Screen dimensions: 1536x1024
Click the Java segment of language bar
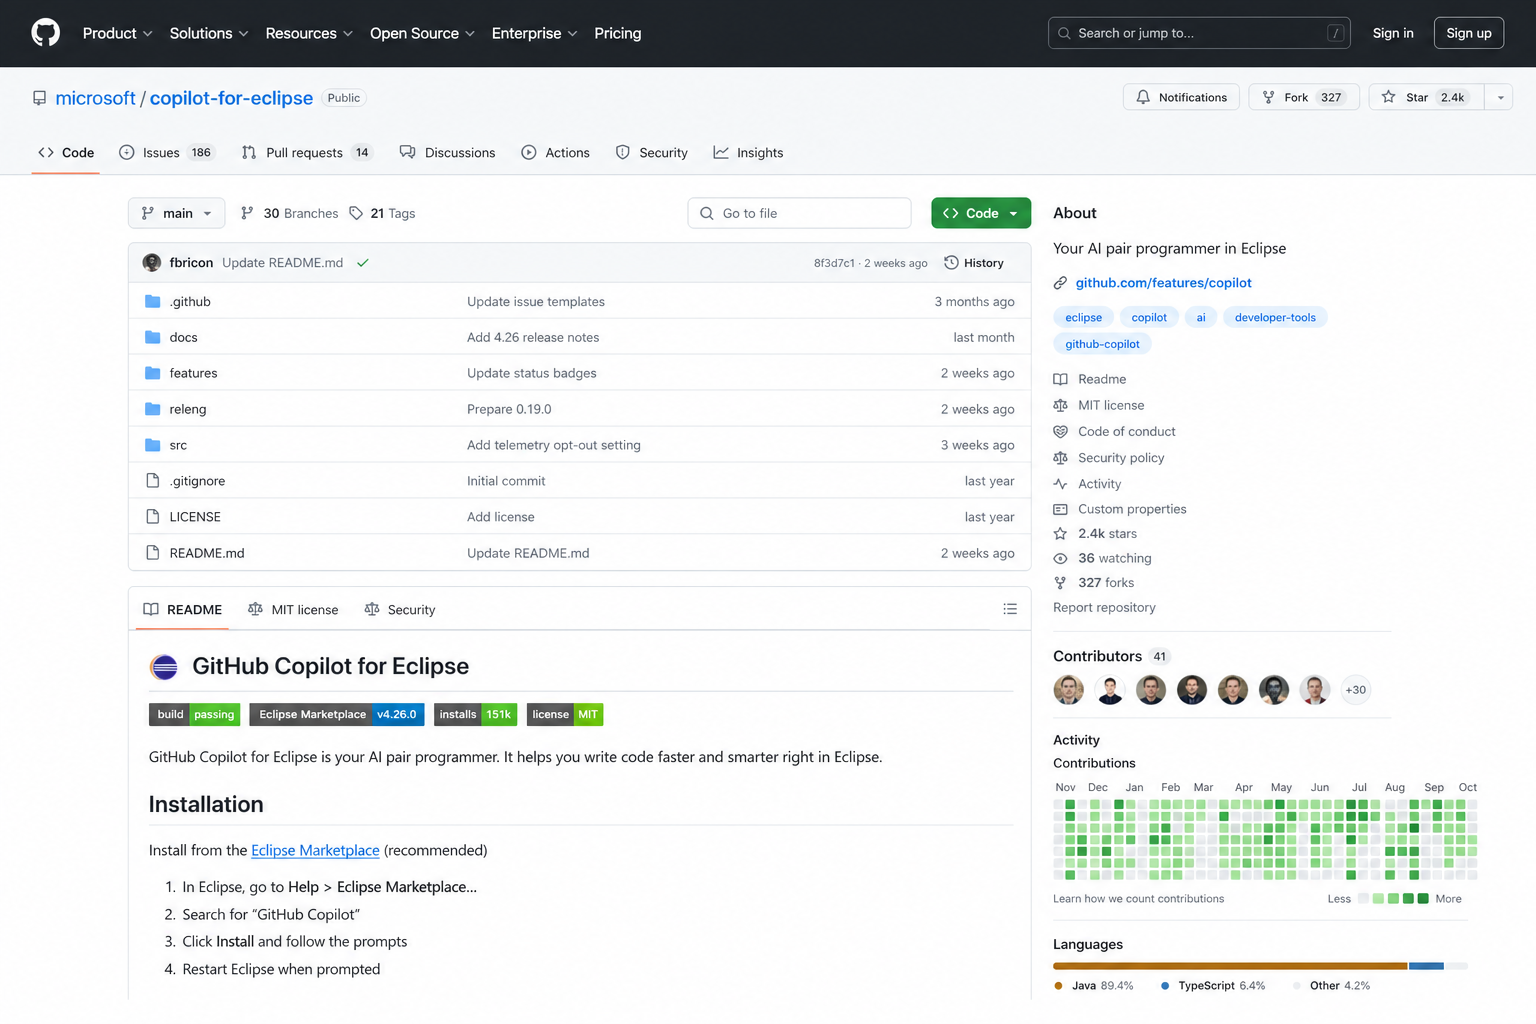point(1230,966)
